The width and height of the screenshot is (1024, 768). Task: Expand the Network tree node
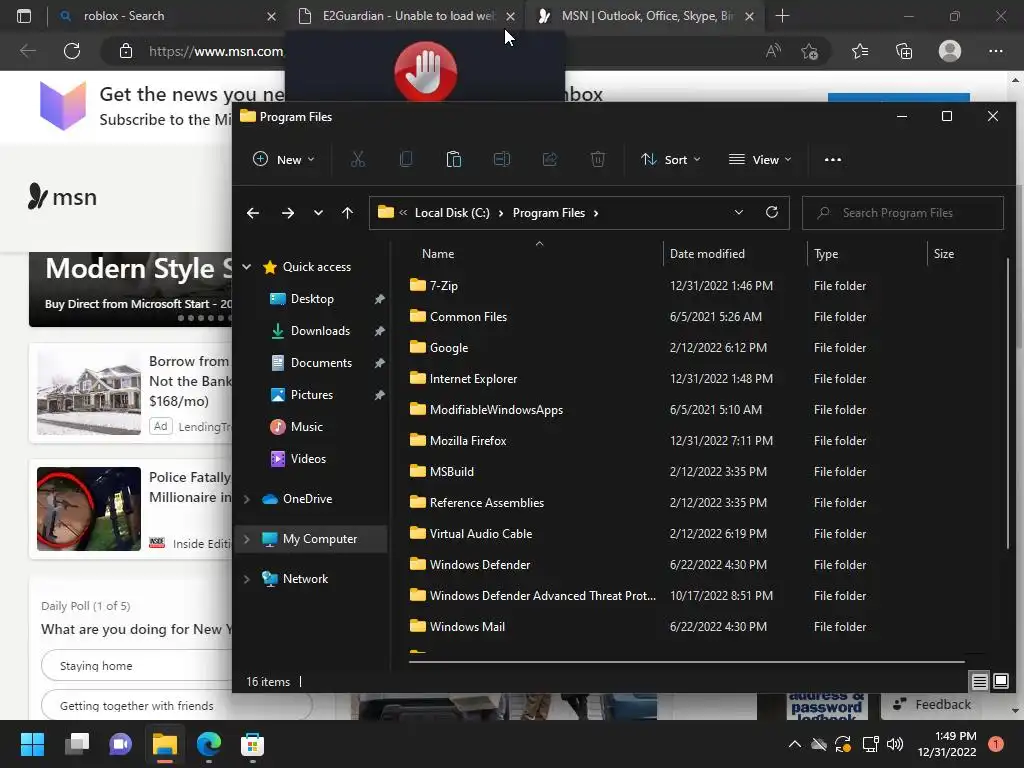point(247,579)
